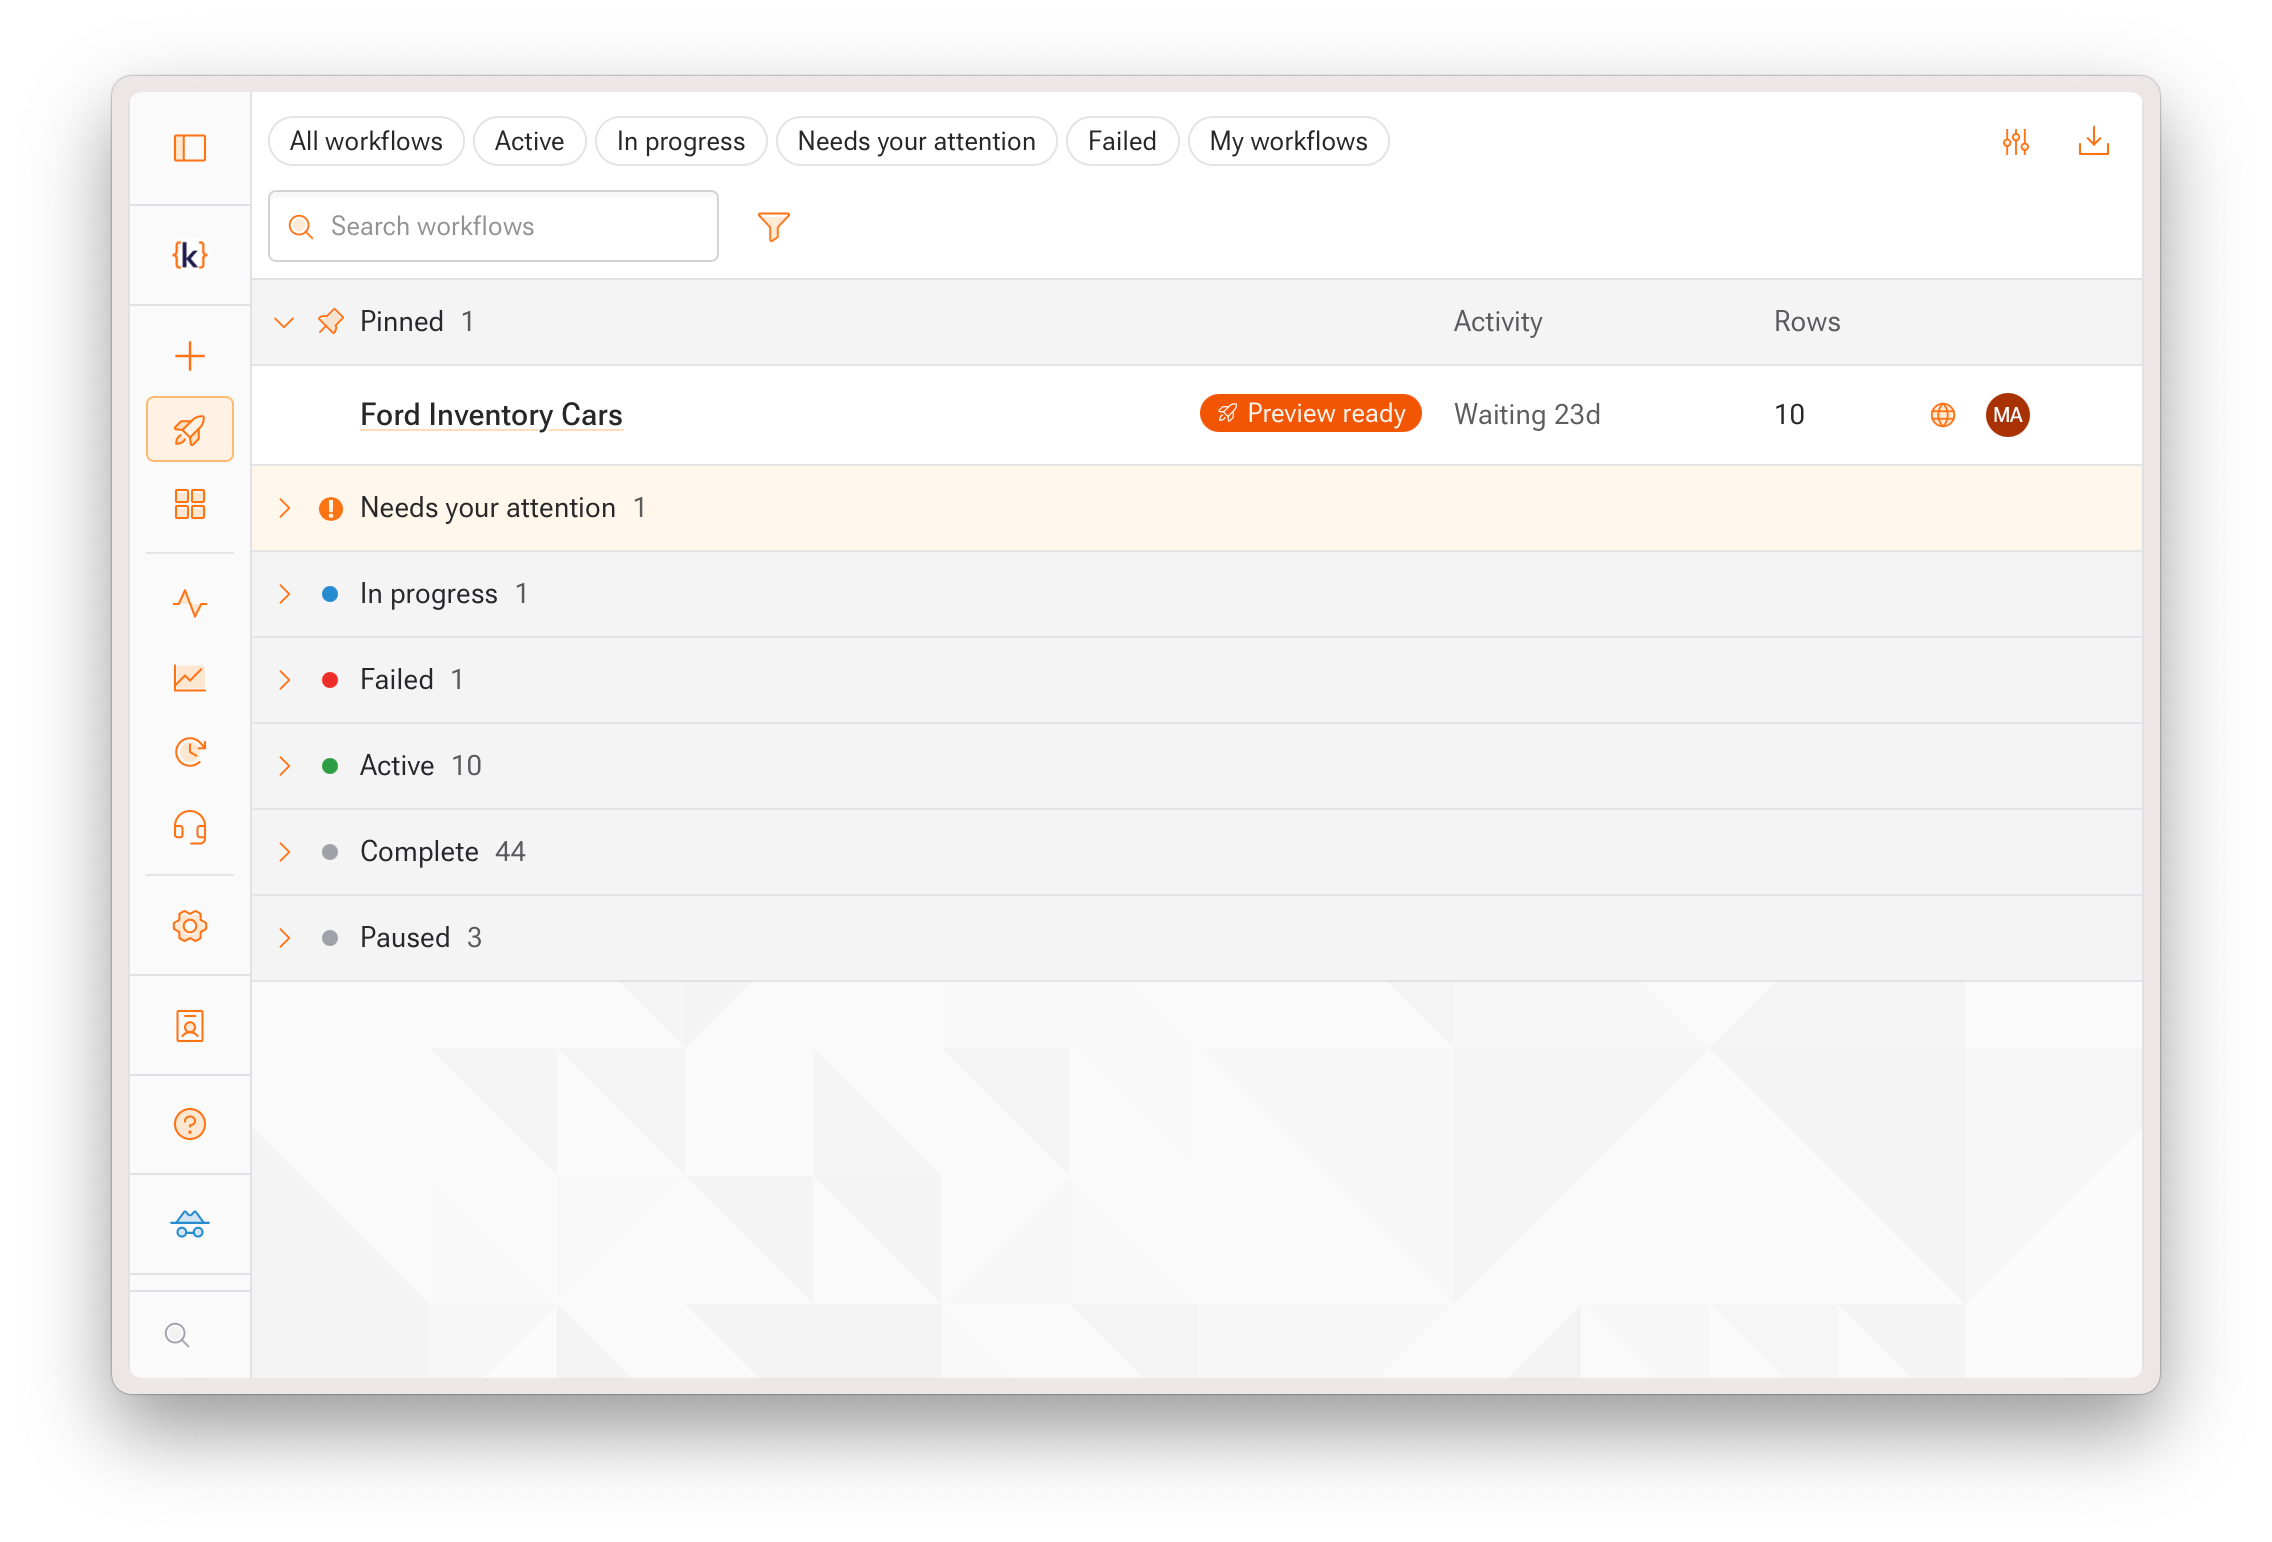The height and width of the screenshot is (1542, 2272).
Task: Click the Activity column header
Action: (x=1497, y=321)
